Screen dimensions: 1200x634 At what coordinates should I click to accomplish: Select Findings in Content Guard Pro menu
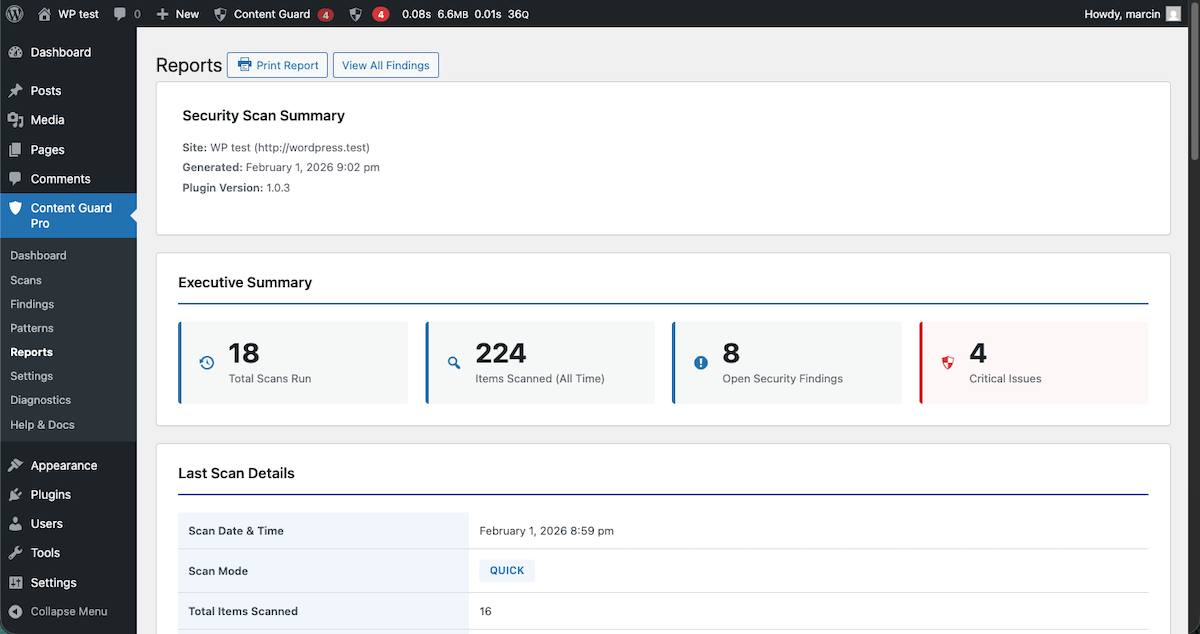coord(32,303)
